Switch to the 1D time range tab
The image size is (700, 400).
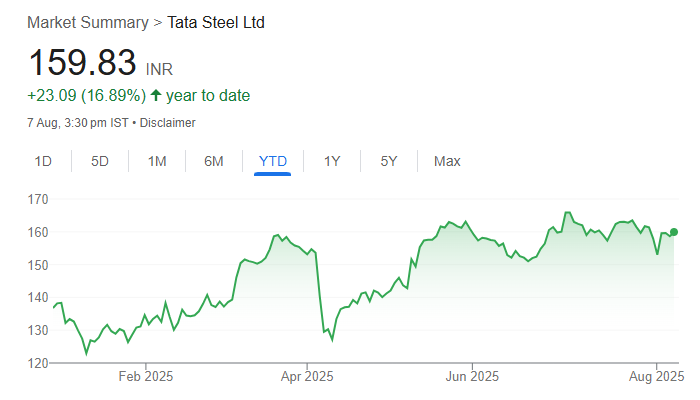(x=43, y=161)
